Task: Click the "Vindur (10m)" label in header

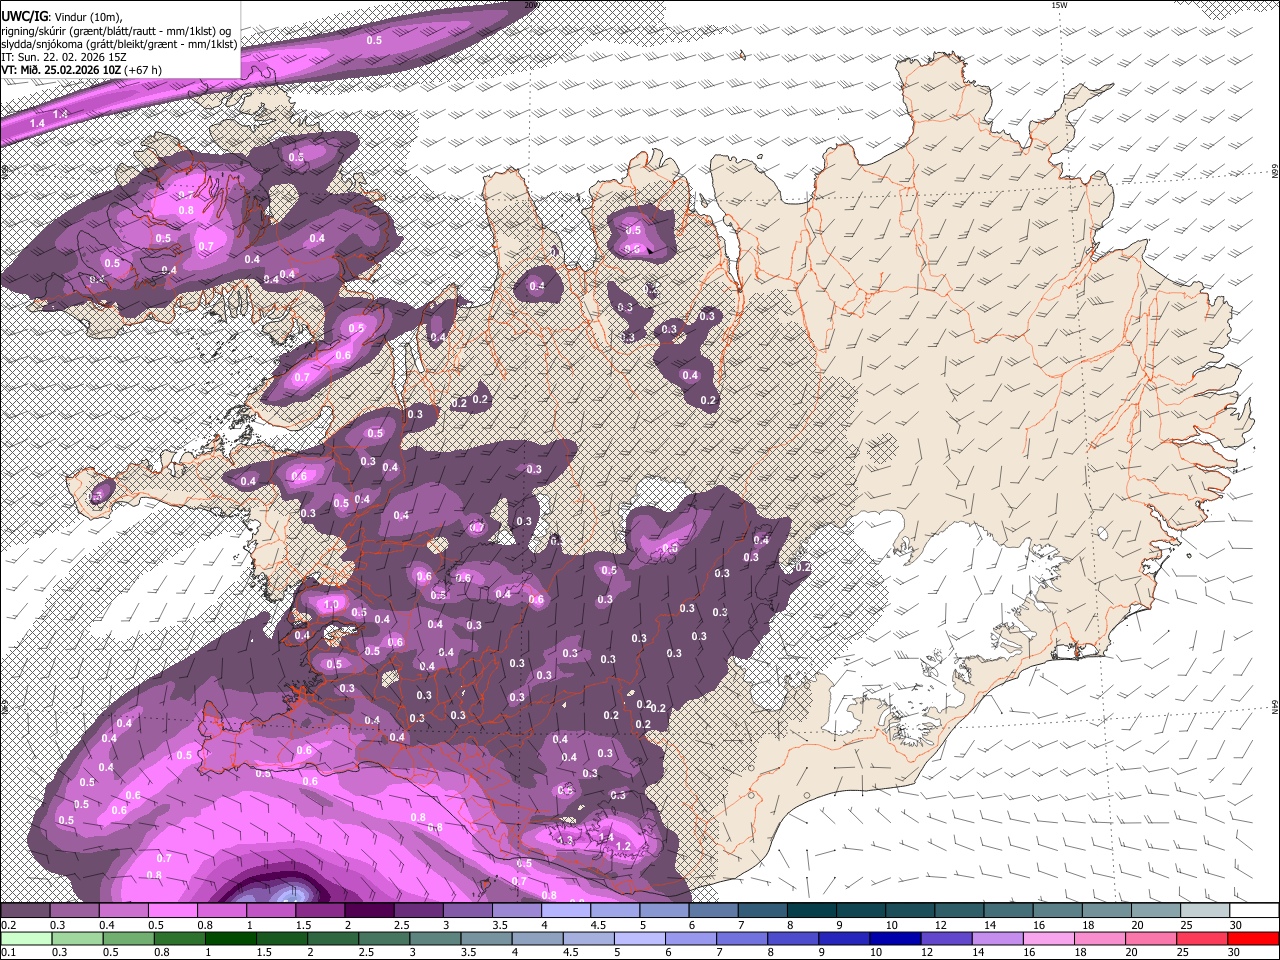Action: [x=87, y=16]
